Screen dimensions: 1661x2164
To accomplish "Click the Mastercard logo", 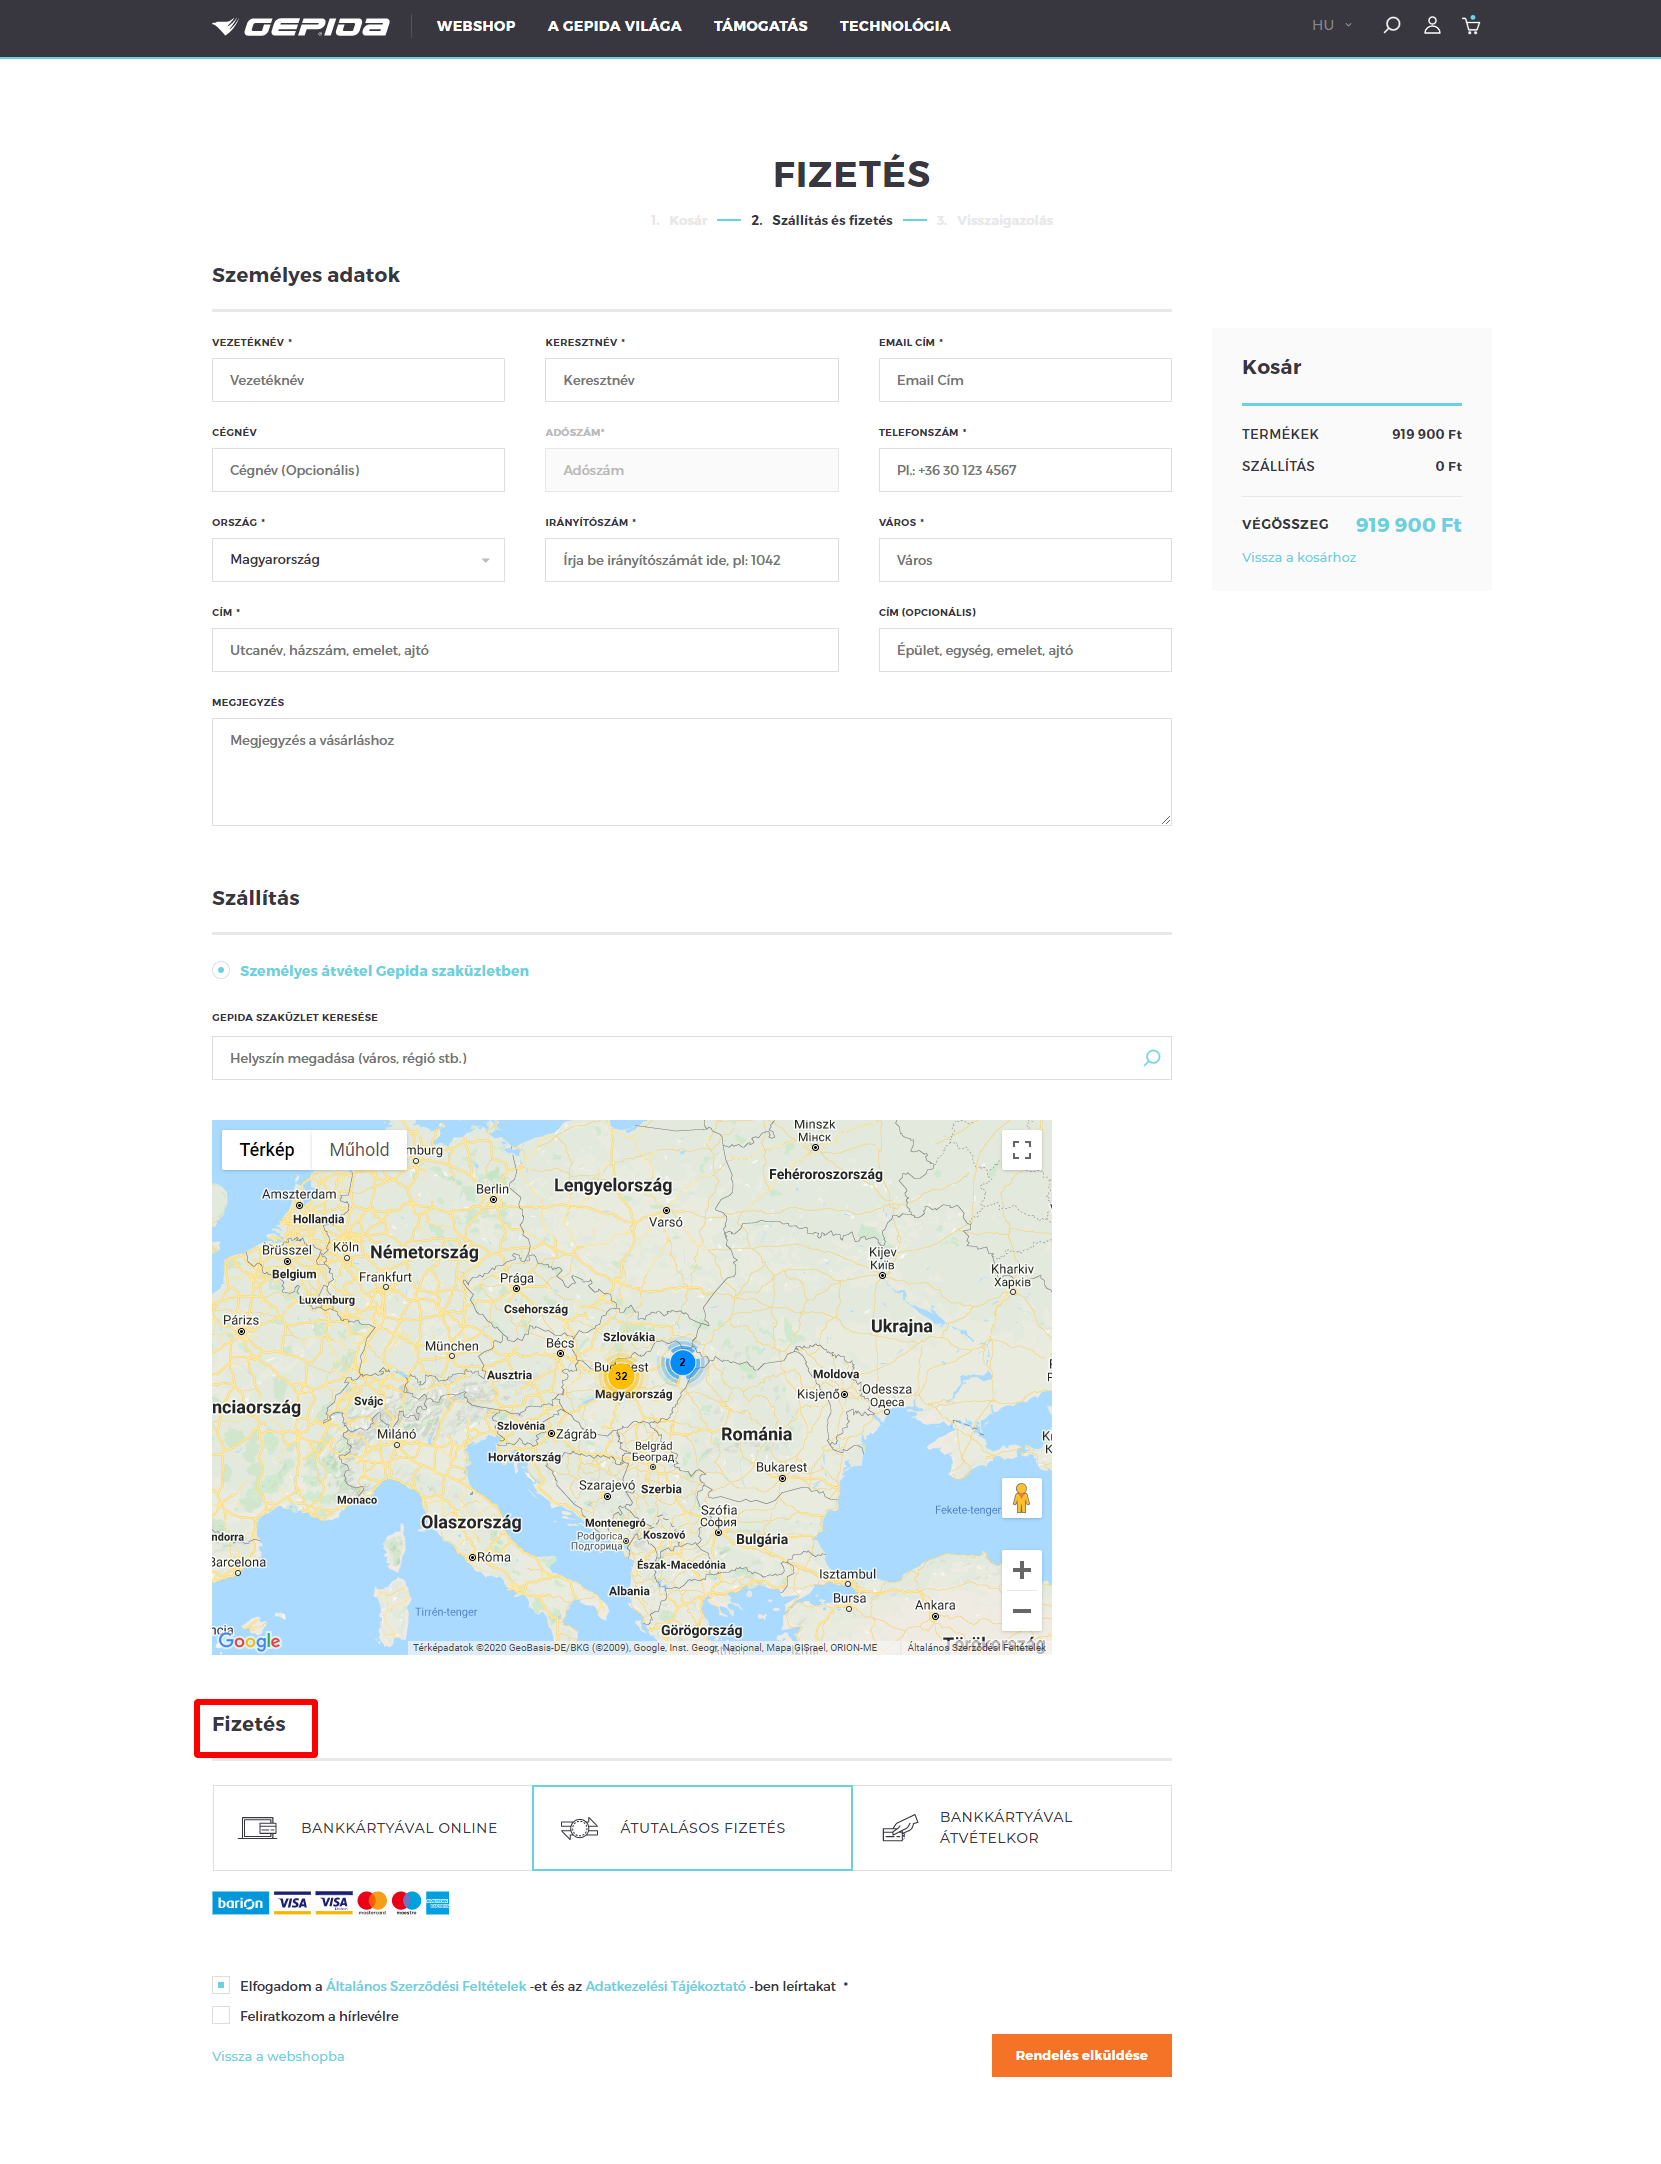I will [x=372, y=1903].
